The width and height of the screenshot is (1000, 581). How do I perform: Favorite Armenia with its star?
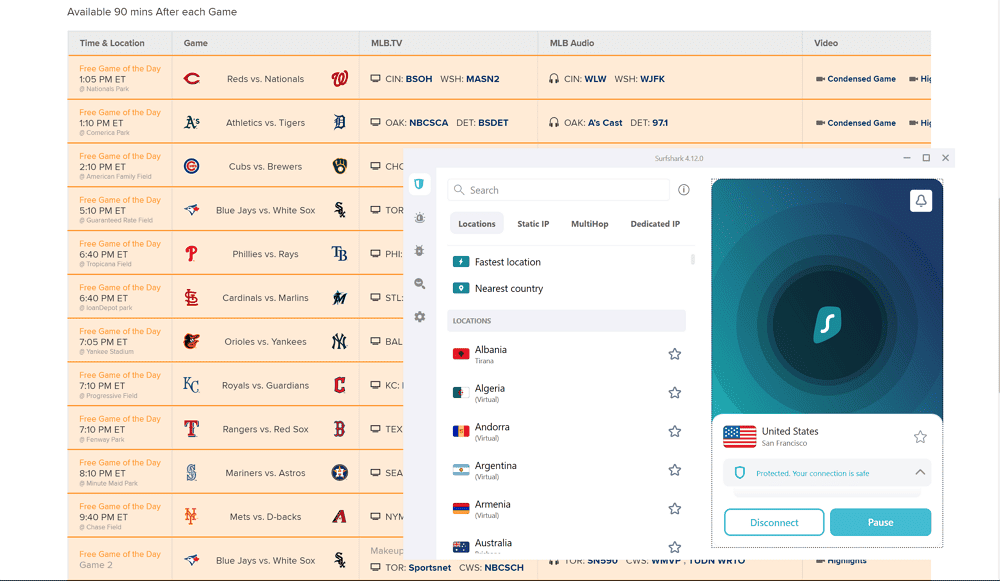[x=675, y=509]
